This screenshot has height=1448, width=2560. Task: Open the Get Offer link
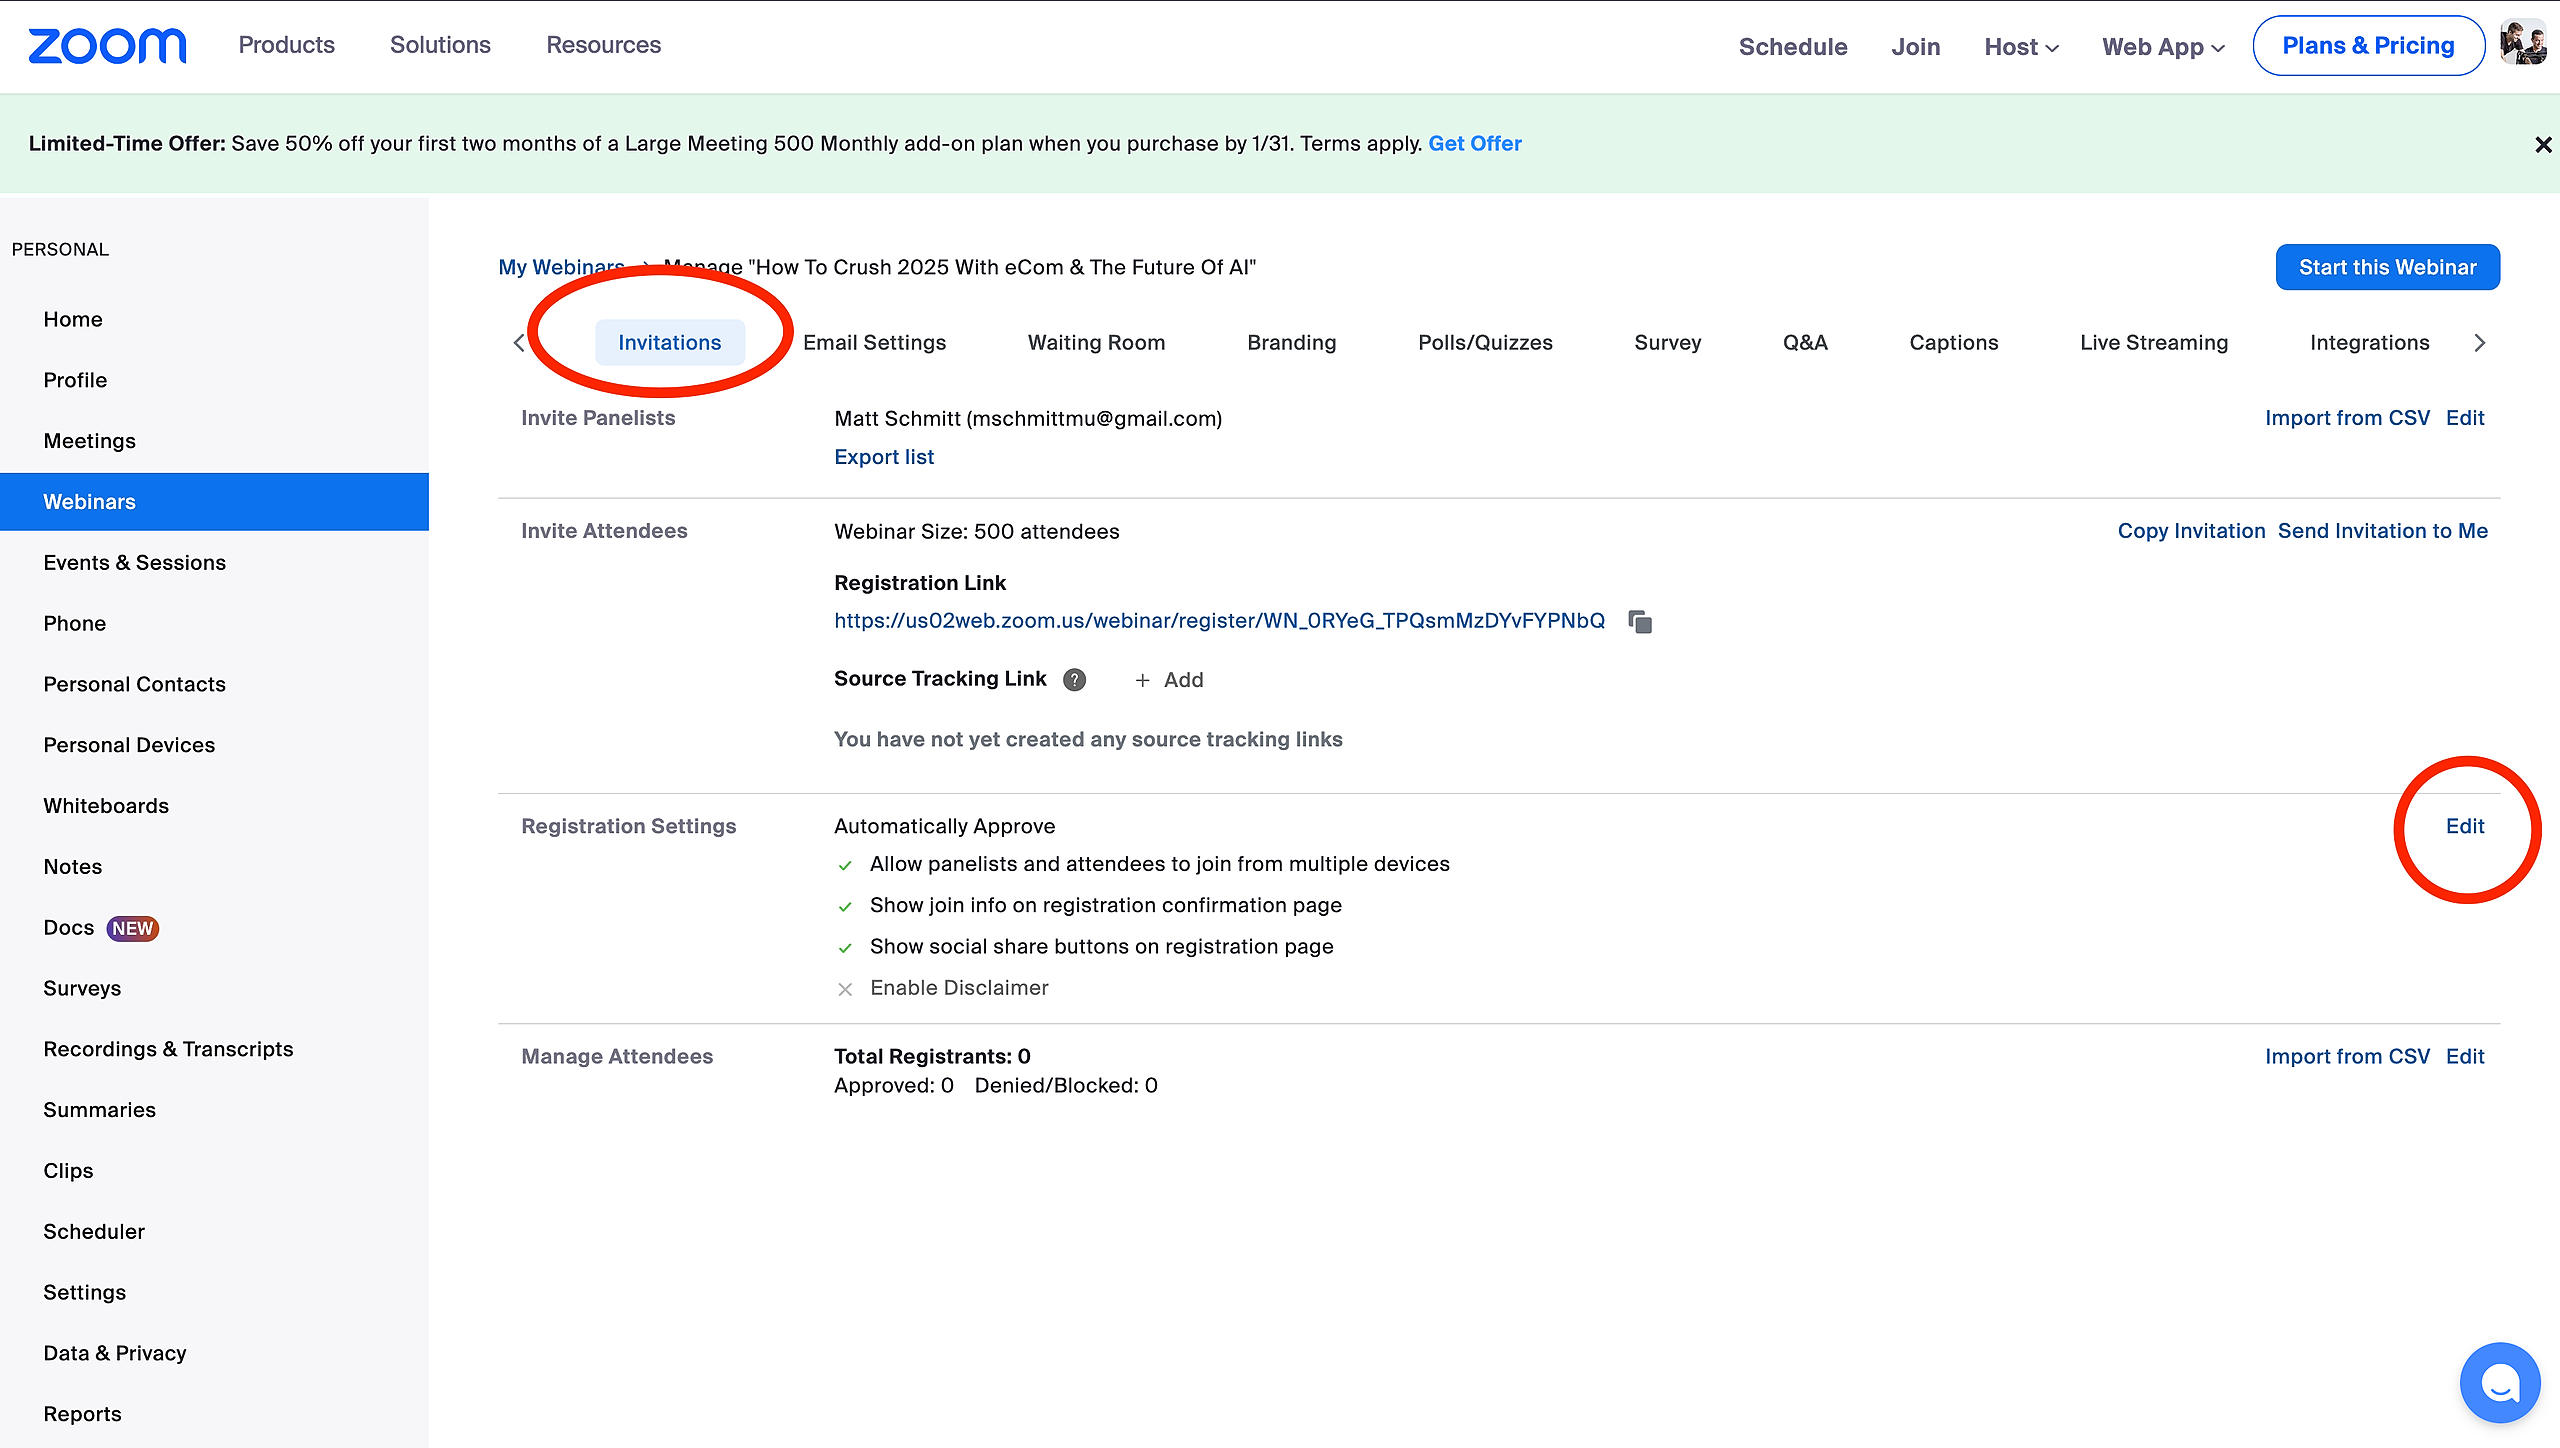[x=1474, y=143]
